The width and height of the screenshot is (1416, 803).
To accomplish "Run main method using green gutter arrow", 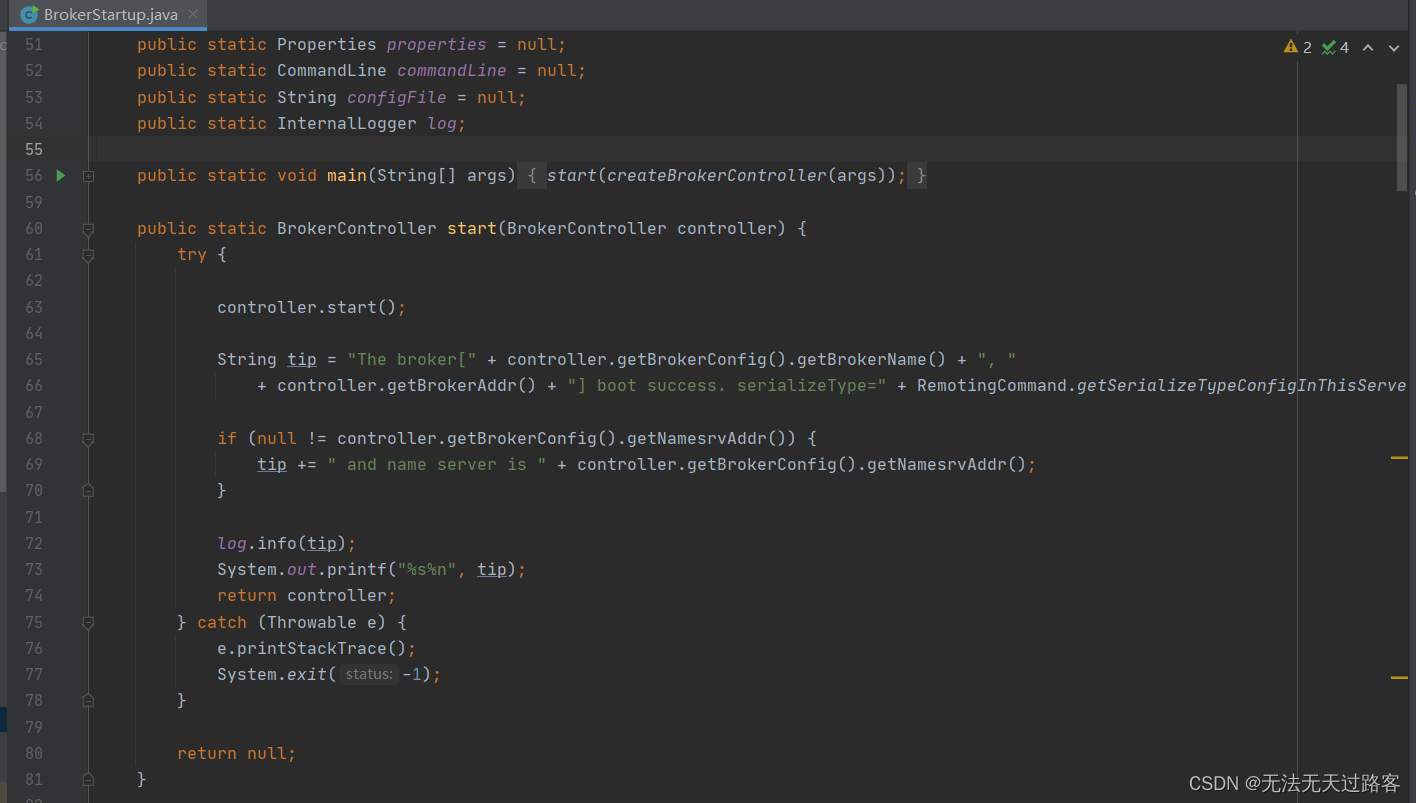I will coord(61,175).
